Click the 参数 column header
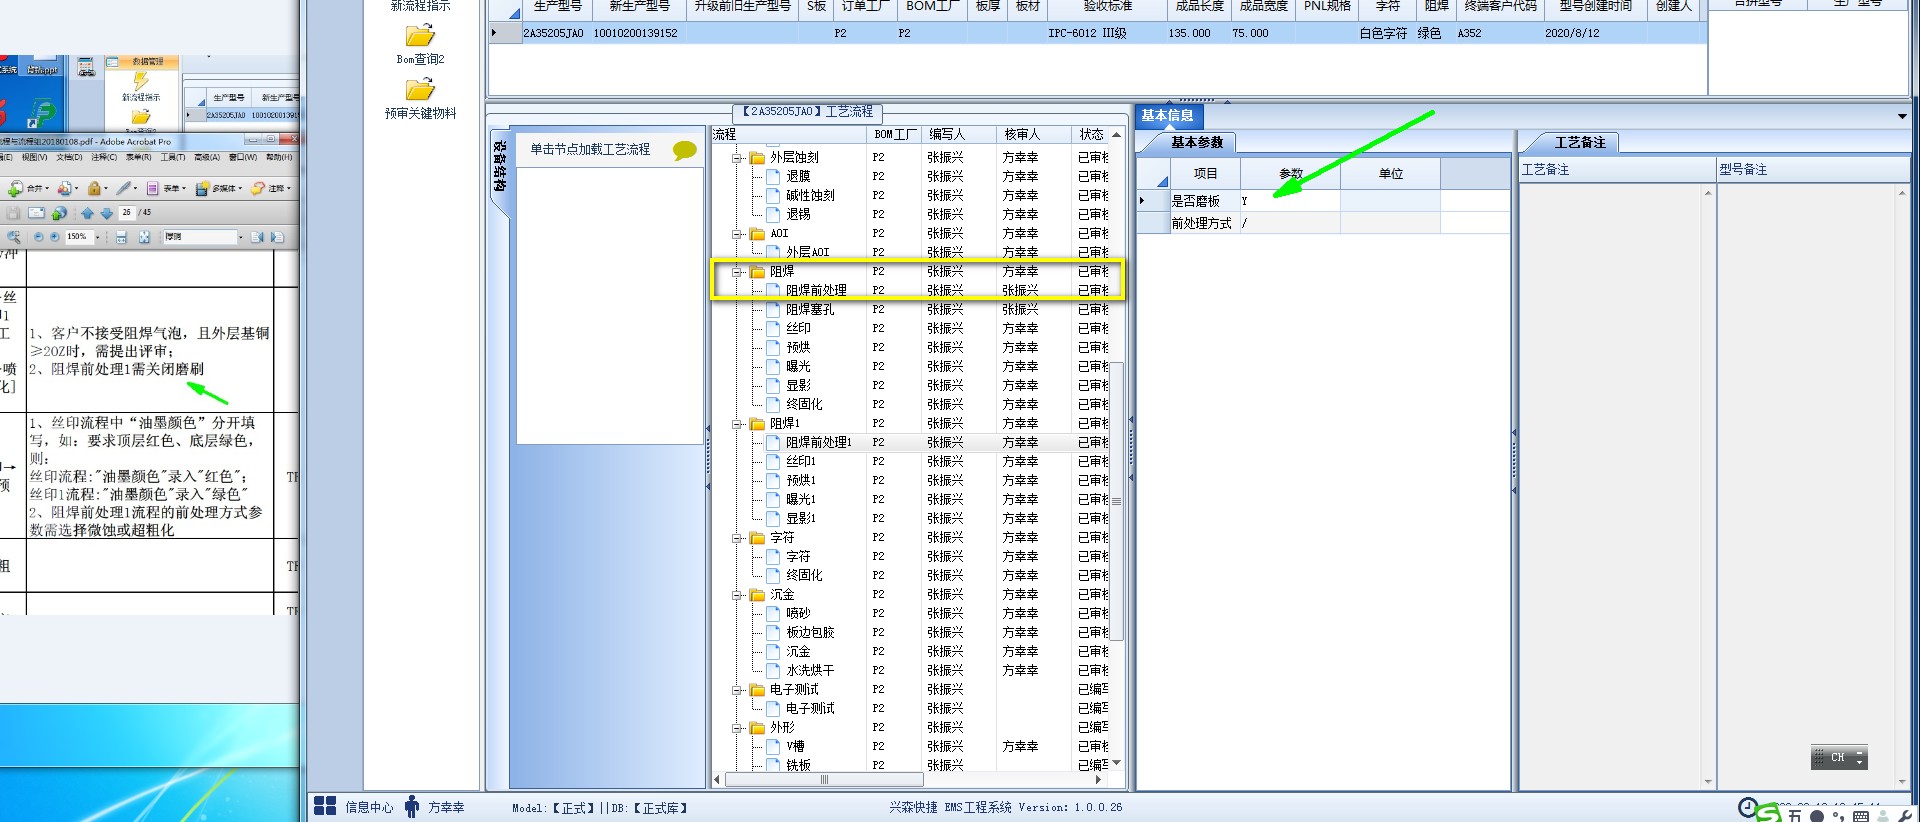The image size is (1920, 822). pos(1290,174)
